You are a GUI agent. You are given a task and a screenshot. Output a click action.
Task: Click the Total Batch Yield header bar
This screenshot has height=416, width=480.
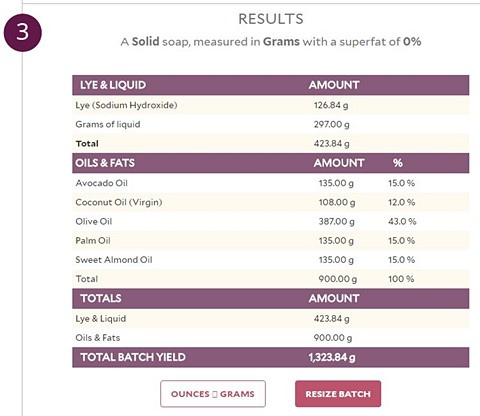click(271, 357)
